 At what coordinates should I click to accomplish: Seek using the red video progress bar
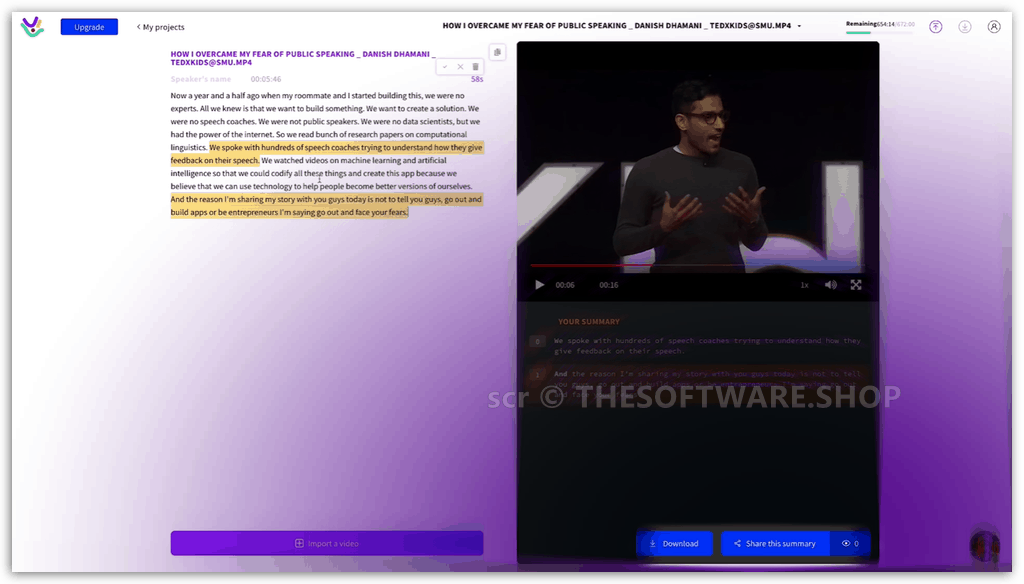tap(697, 265)
